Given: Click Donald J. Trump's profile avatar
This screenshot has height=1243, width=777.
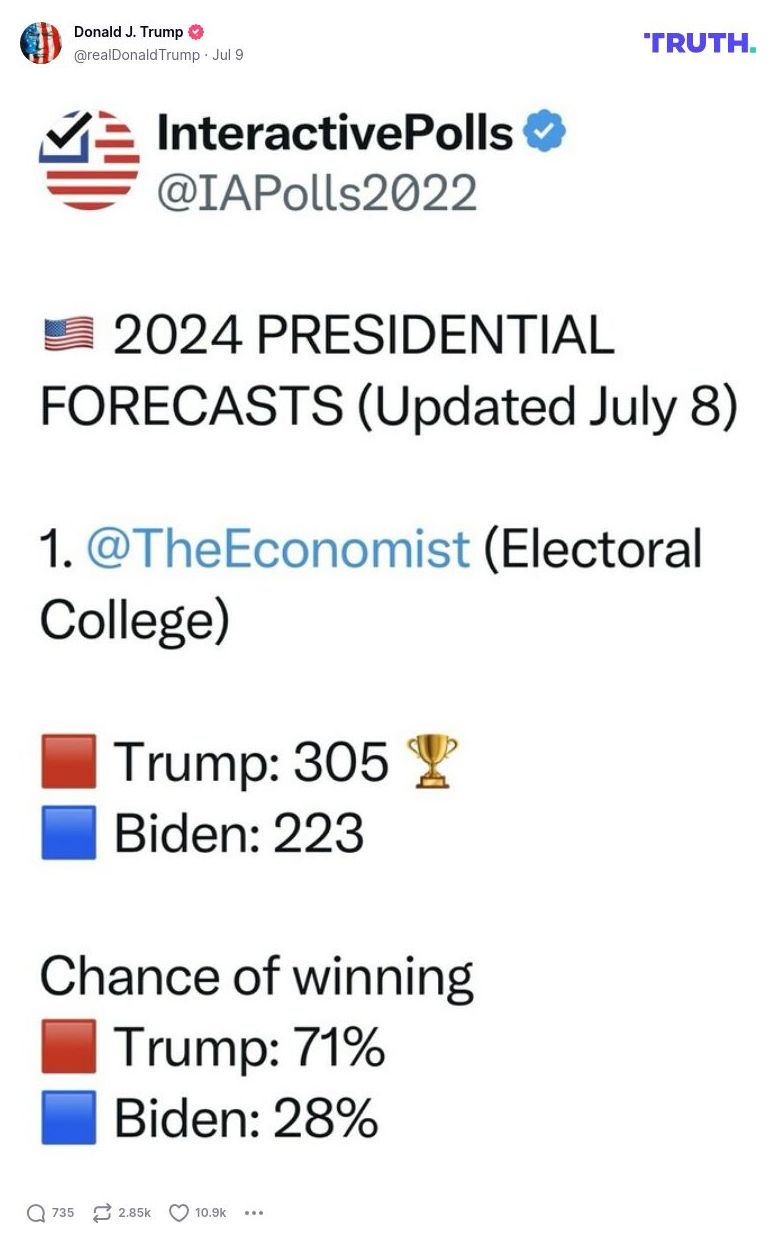Looking at the screenshot, I should [42, 43].
